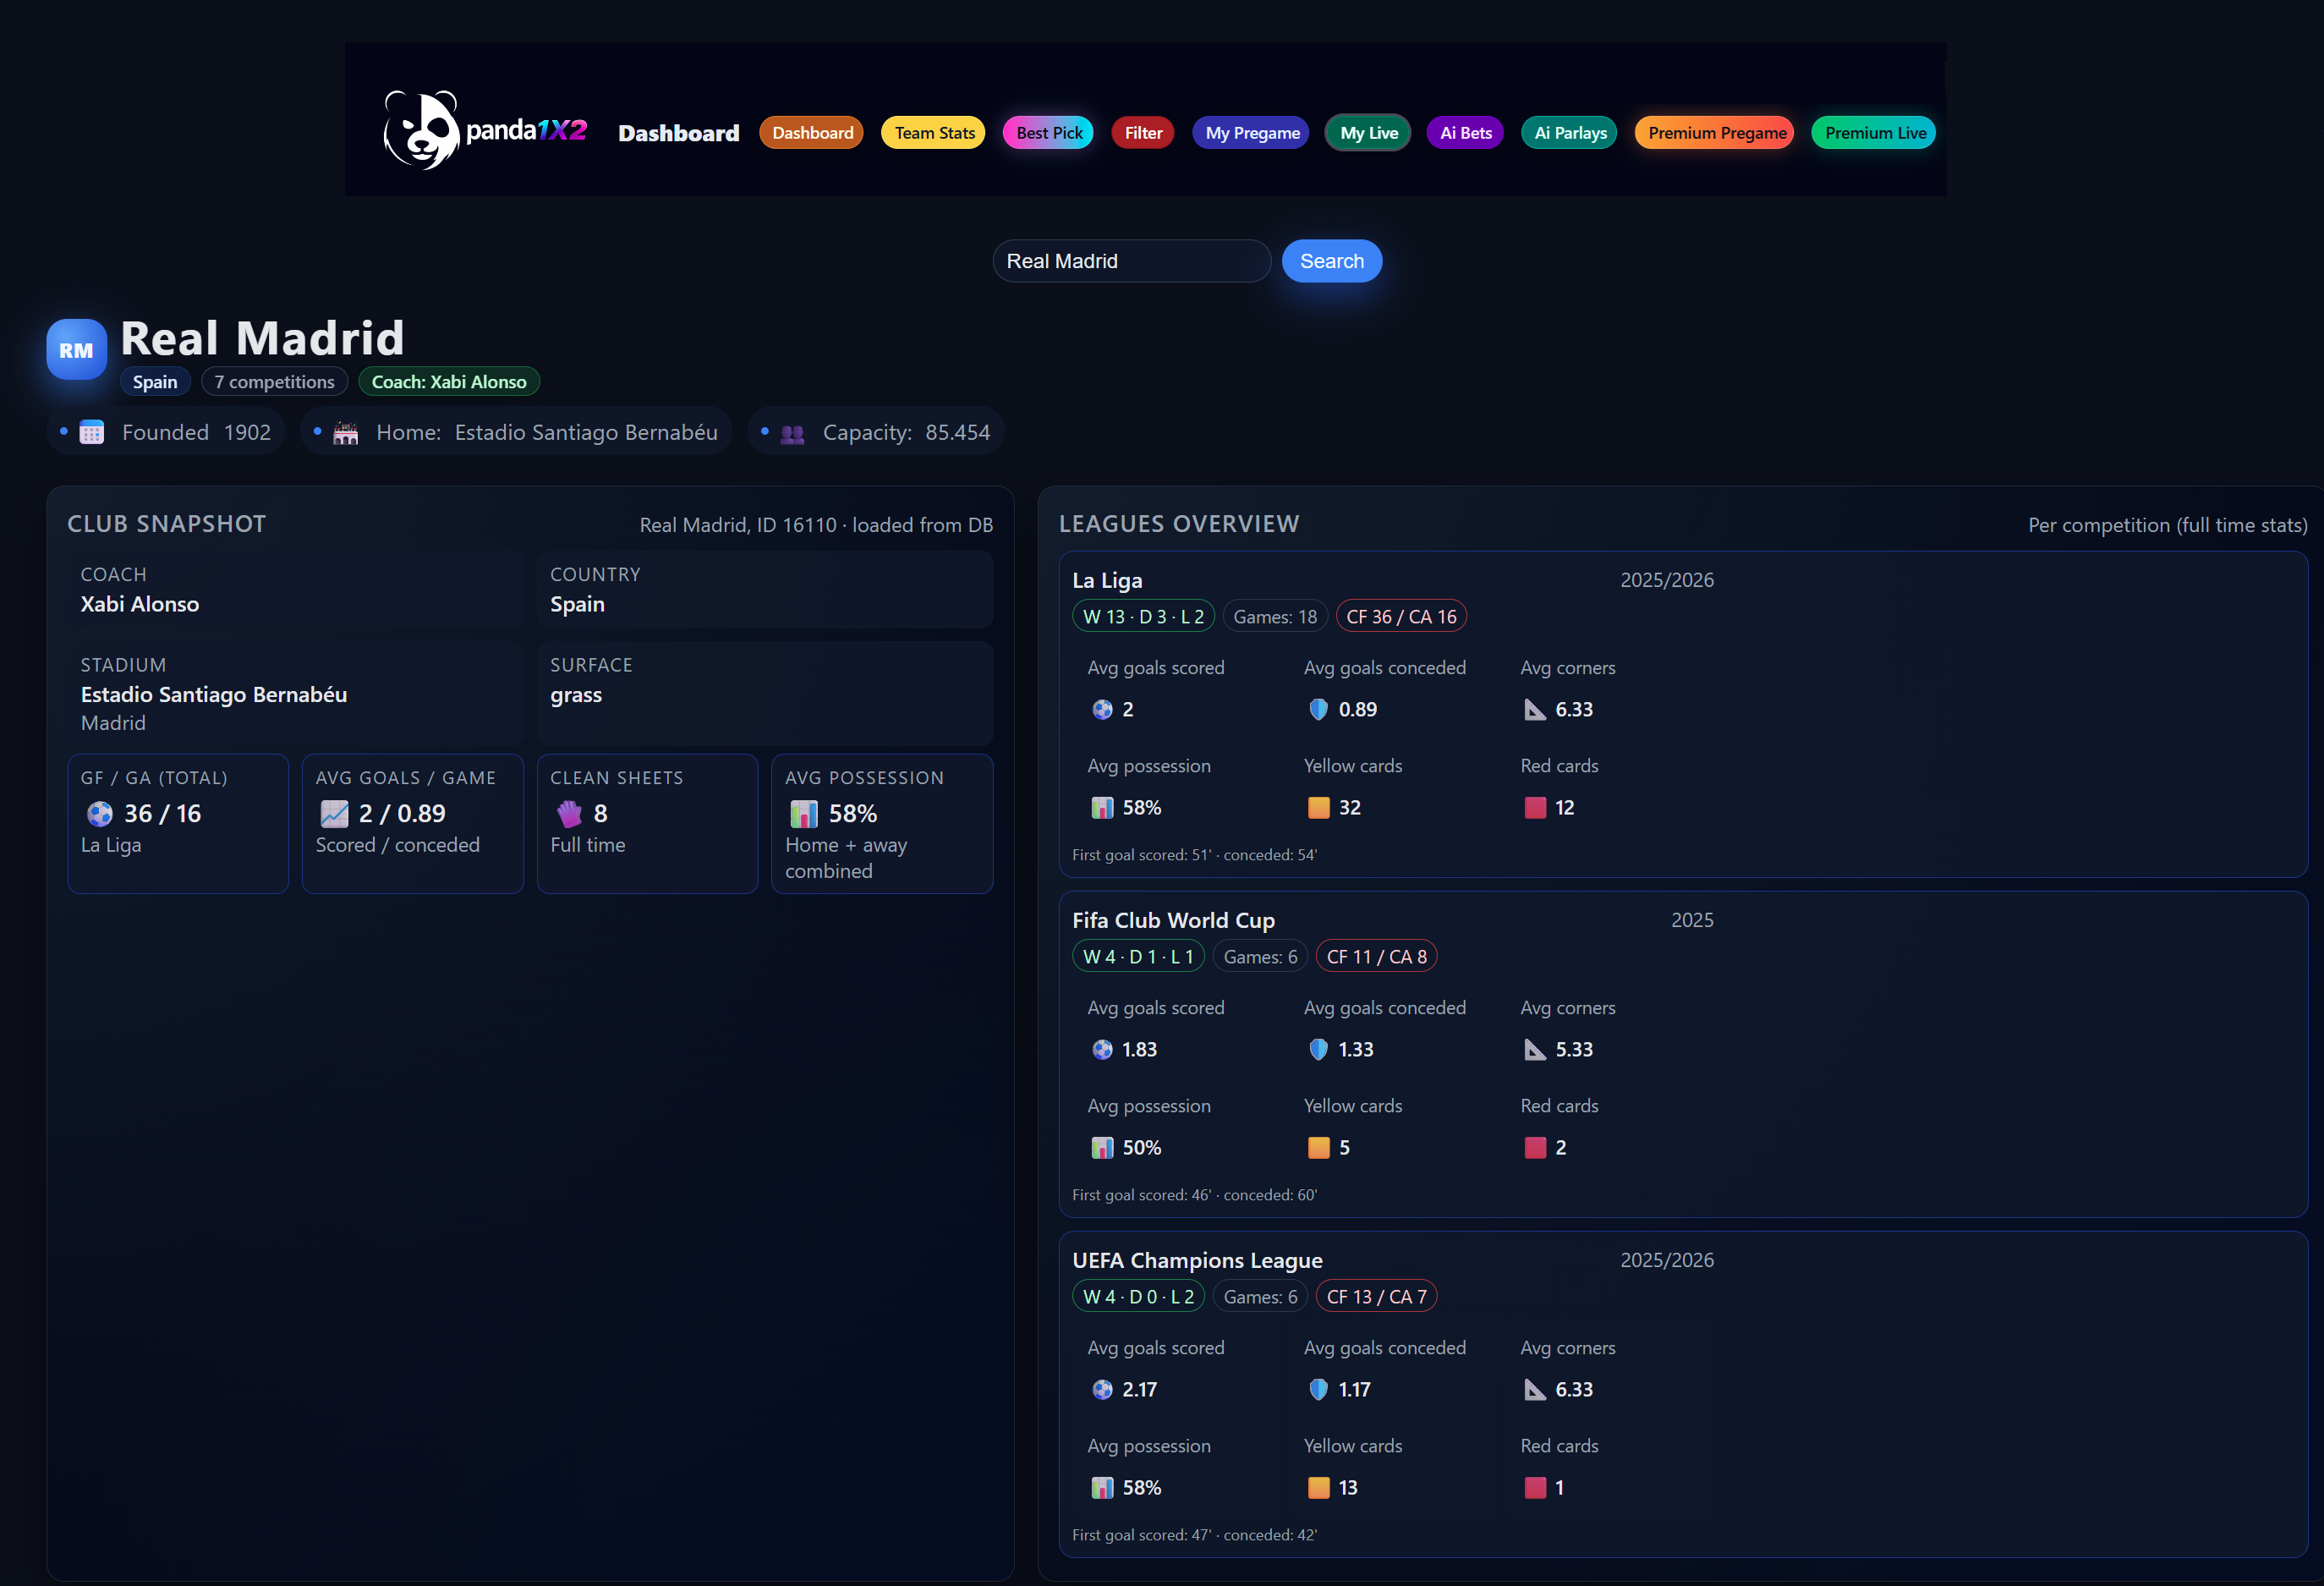Viewport: 2324px width, 1586px height.
Task: Click the people icon beside Capacity
Action: [x=792, y=433]
